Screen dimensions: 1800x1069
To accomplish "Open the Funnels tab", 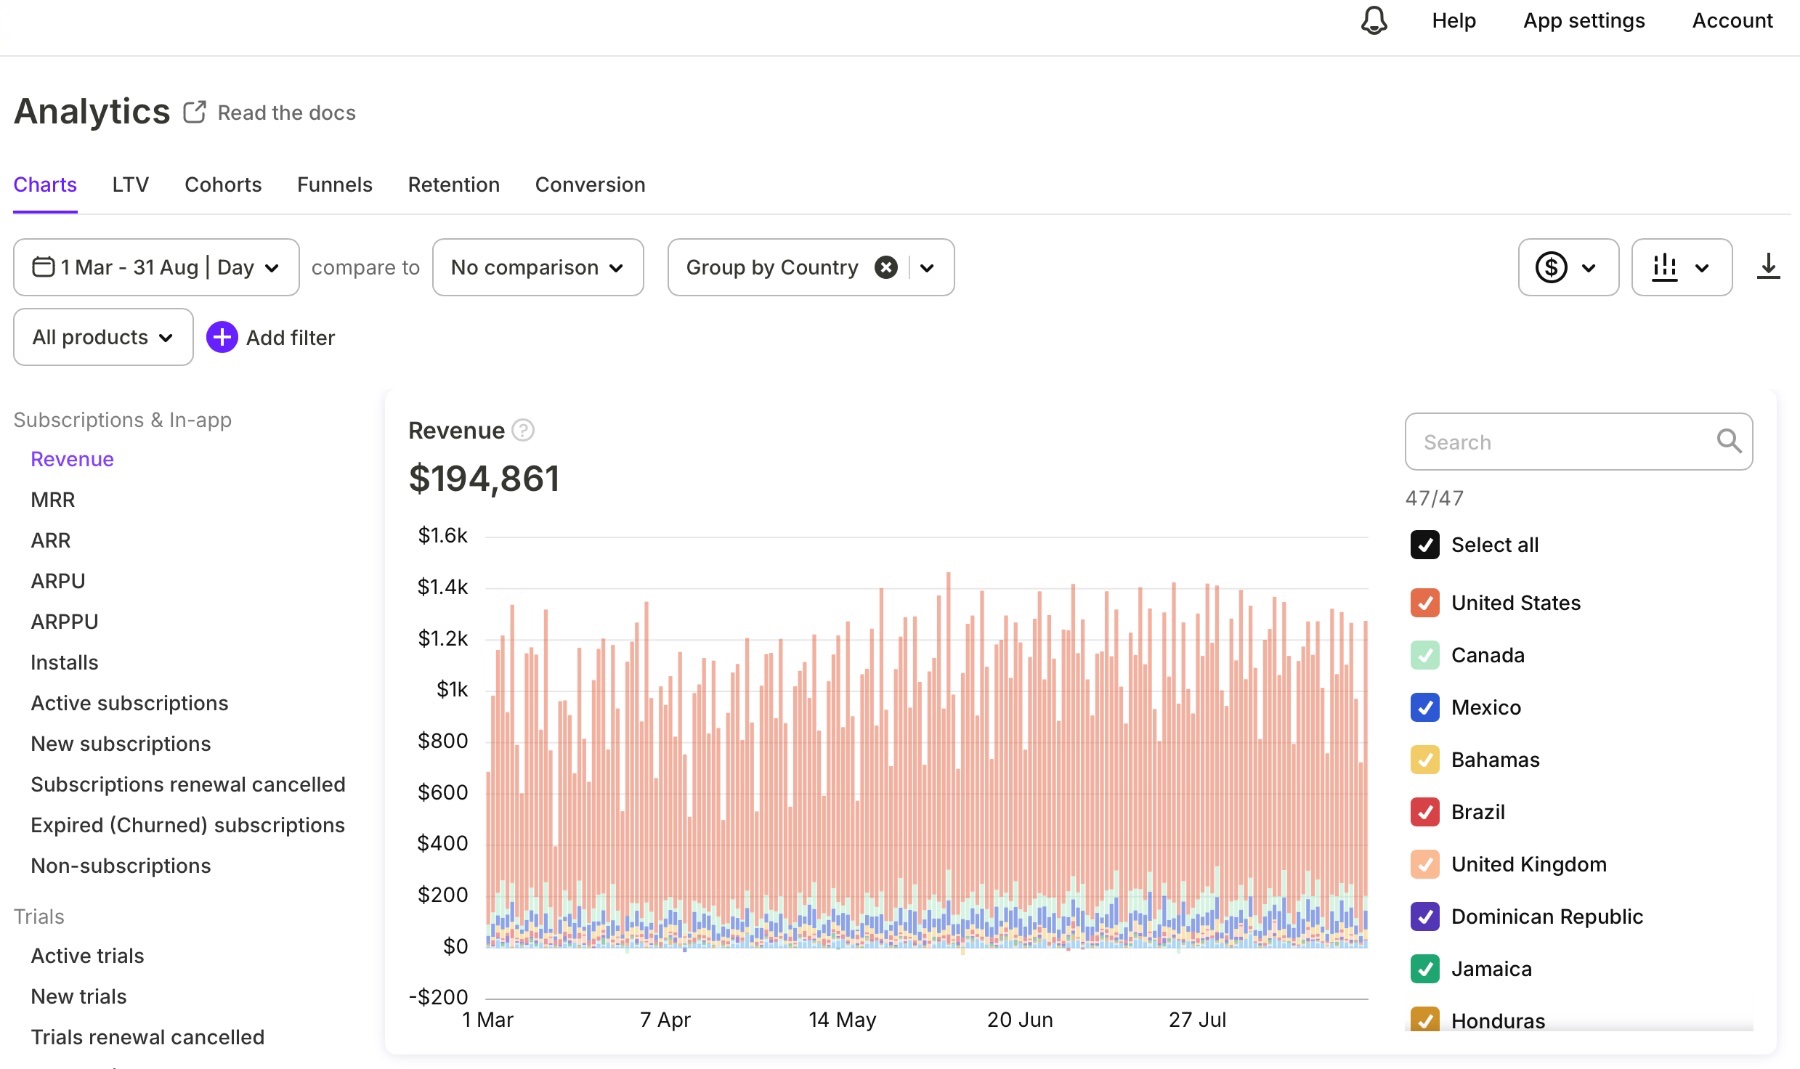I will [x=335, y=185].
